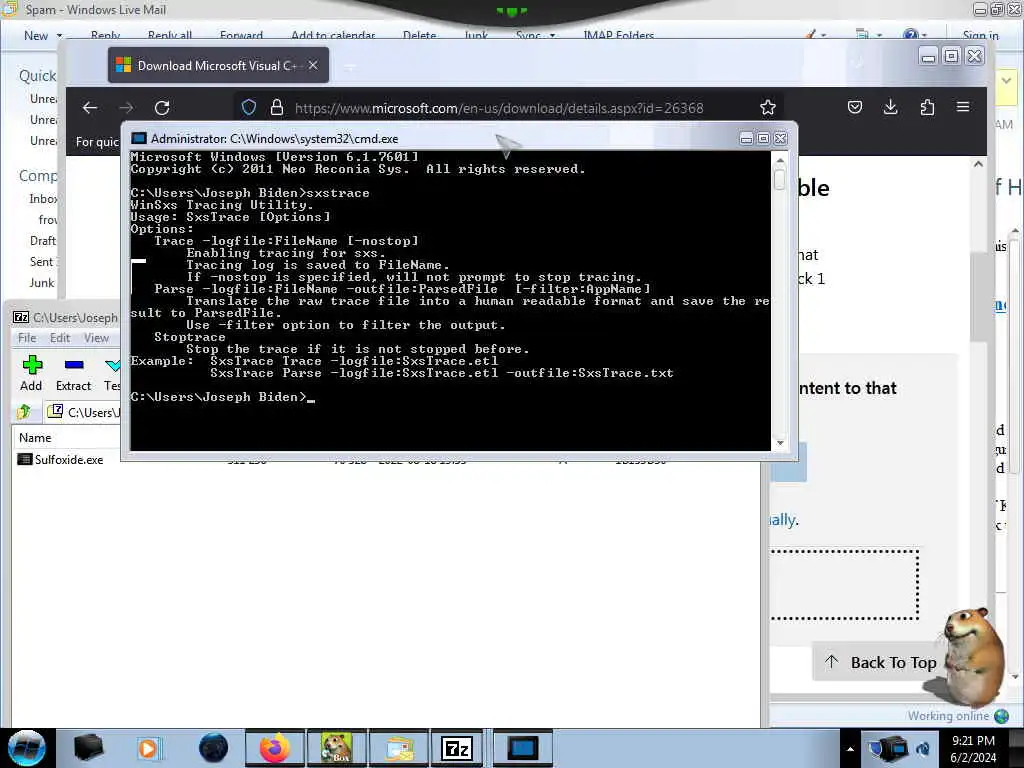The image size is (1024, 768).
Task: Open the Windows Start orb
Action: pyautogui.click(x=27, y=748)
